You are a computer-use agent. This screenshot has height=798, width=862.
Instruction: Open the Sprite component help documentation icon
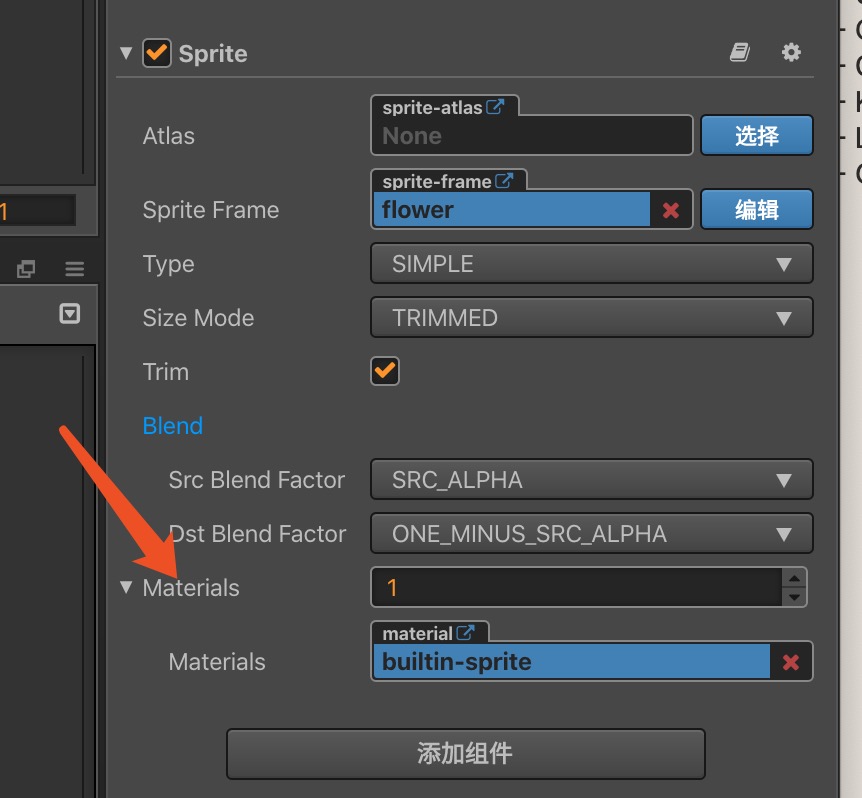739,52
